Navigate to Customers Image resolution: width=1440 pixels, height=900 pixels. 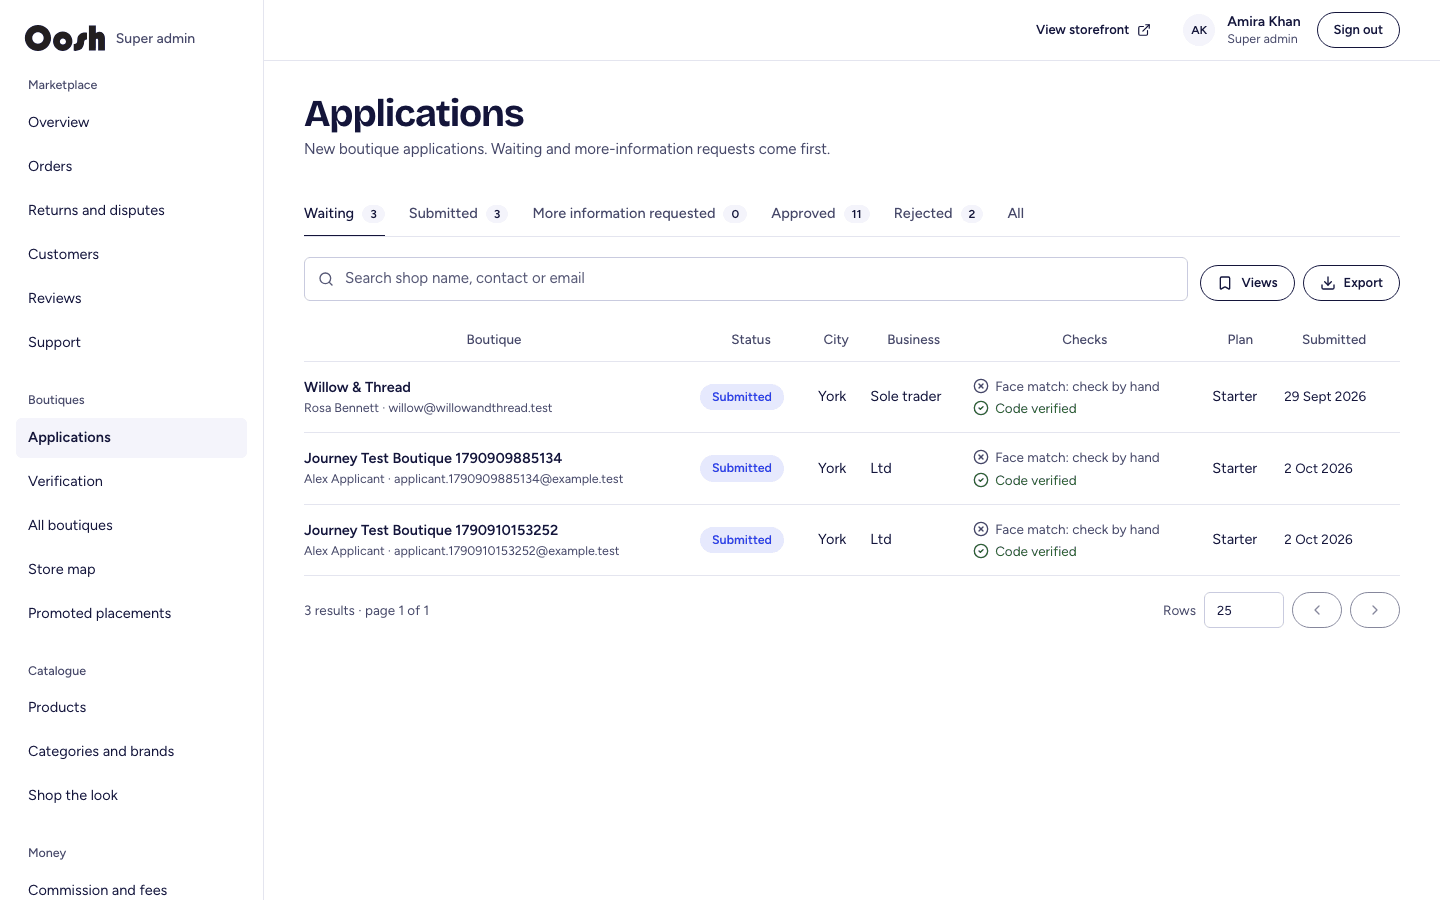coord(131,254)
